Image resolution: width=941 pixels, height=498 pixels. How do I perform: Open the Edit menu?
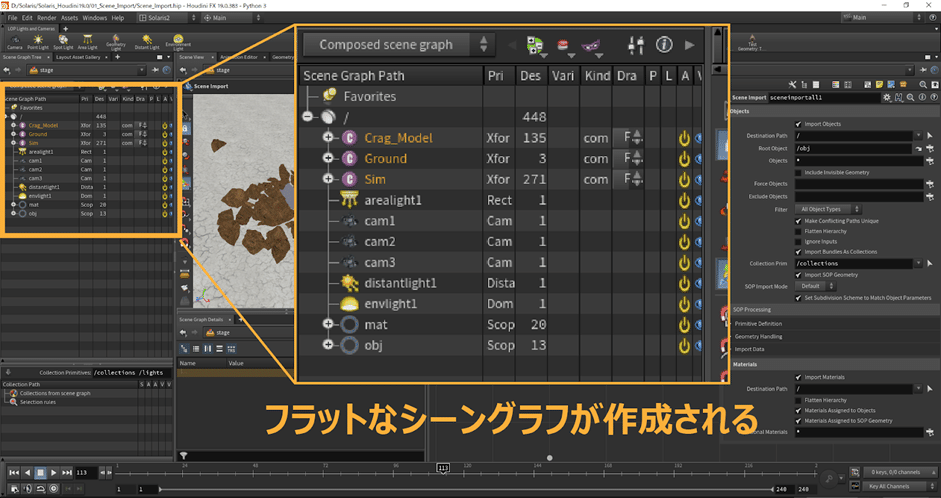[27, 18]
